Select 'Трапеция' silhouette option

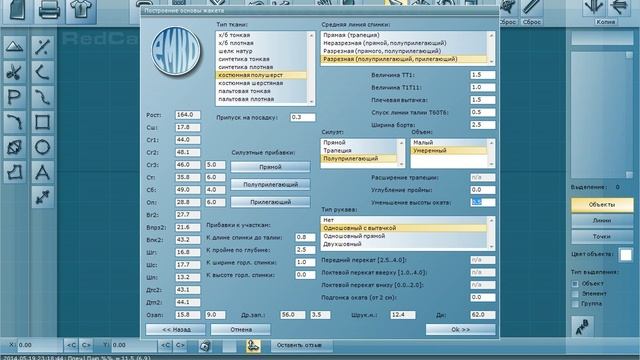point(359,150)
